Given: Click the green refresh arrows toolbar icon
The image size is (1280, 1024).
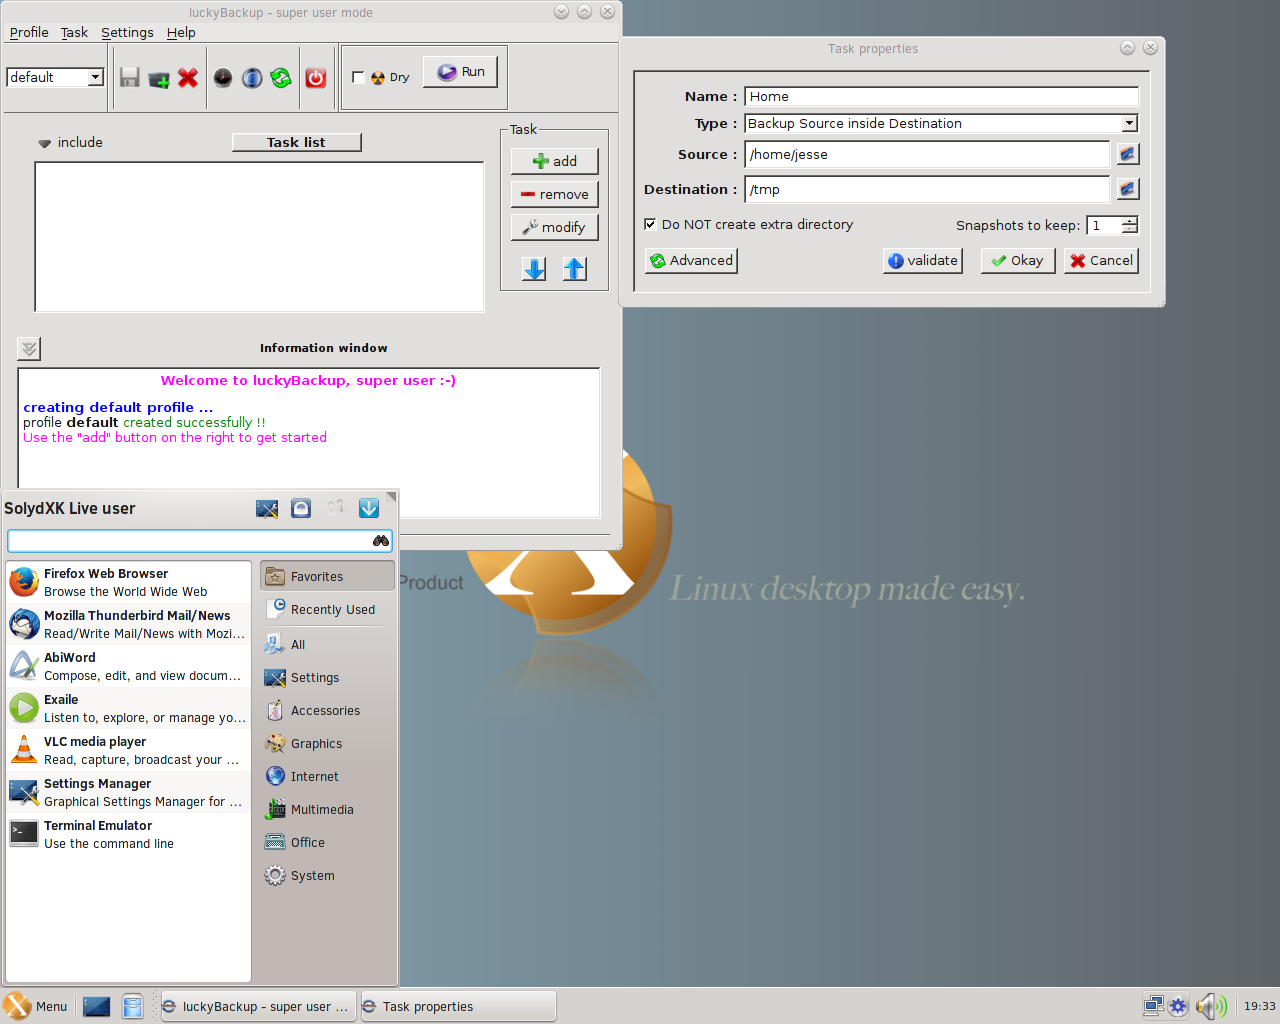Looking at the screenshot, I should (x=281, y=77).
